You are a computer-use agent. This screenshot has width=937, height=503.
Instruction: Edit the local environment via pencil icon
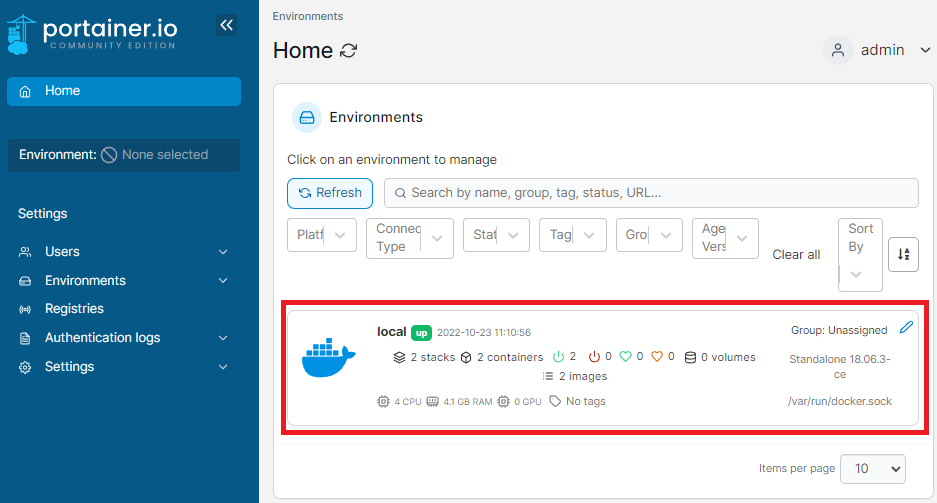[907, 327]
